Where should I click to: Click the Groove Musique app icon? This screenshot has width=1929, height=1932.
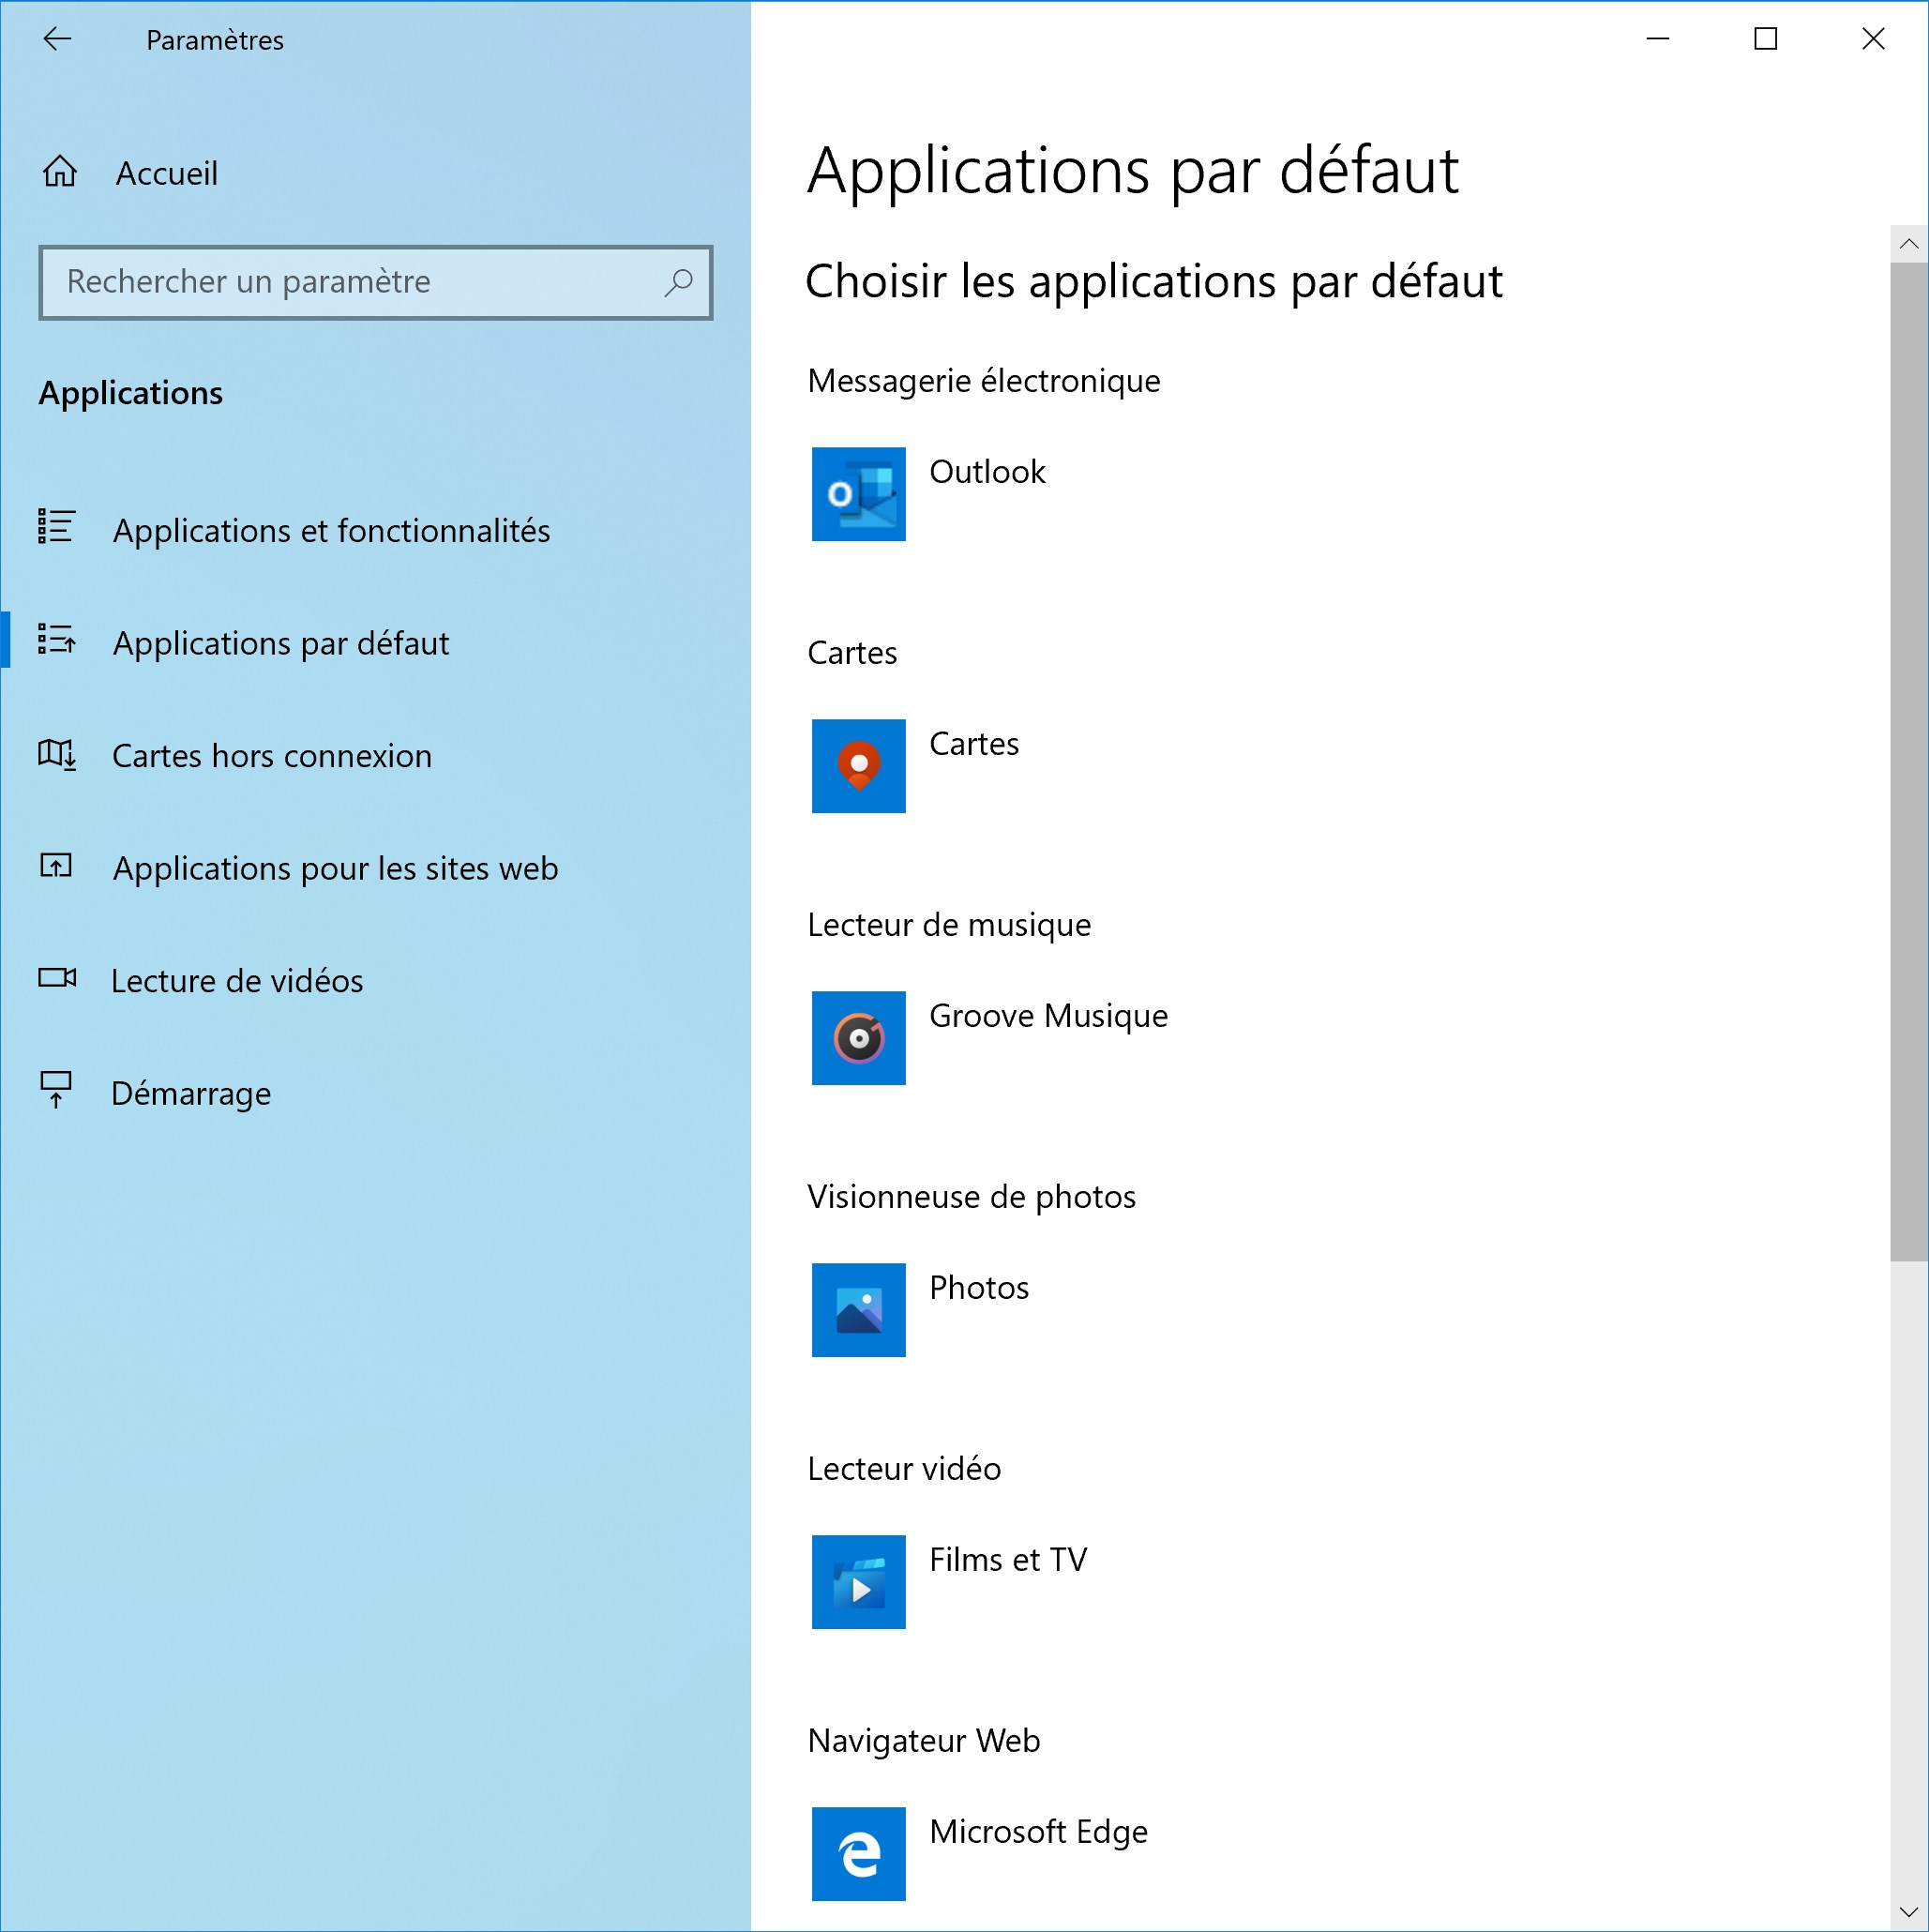(858, 1038)
